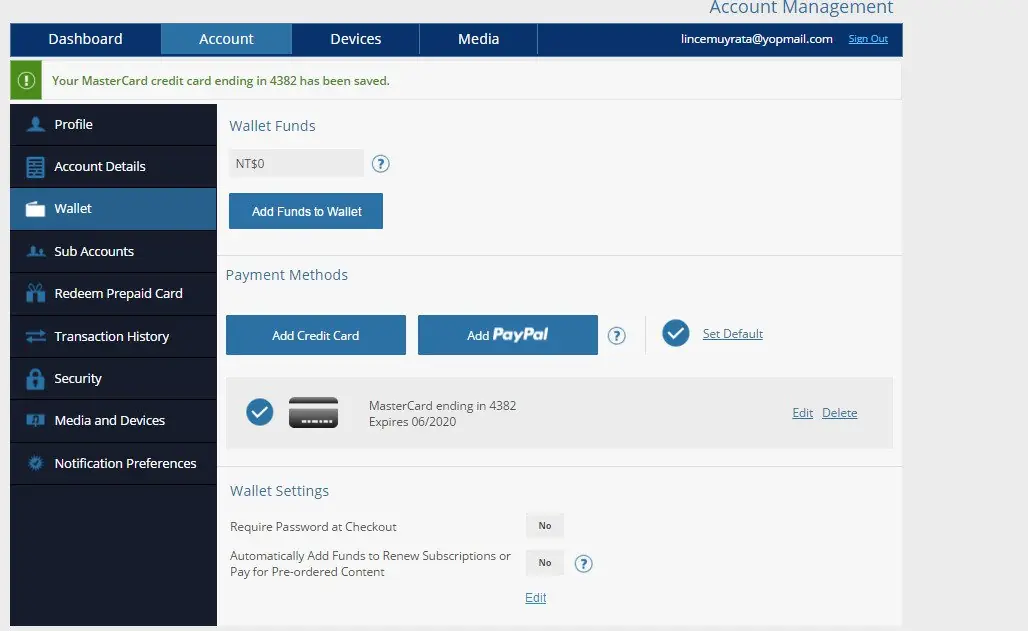The height and width of the screenshot is (631, 1028).
Task: Delete the MasterCard ending in 4382
Action: [840, 413]
